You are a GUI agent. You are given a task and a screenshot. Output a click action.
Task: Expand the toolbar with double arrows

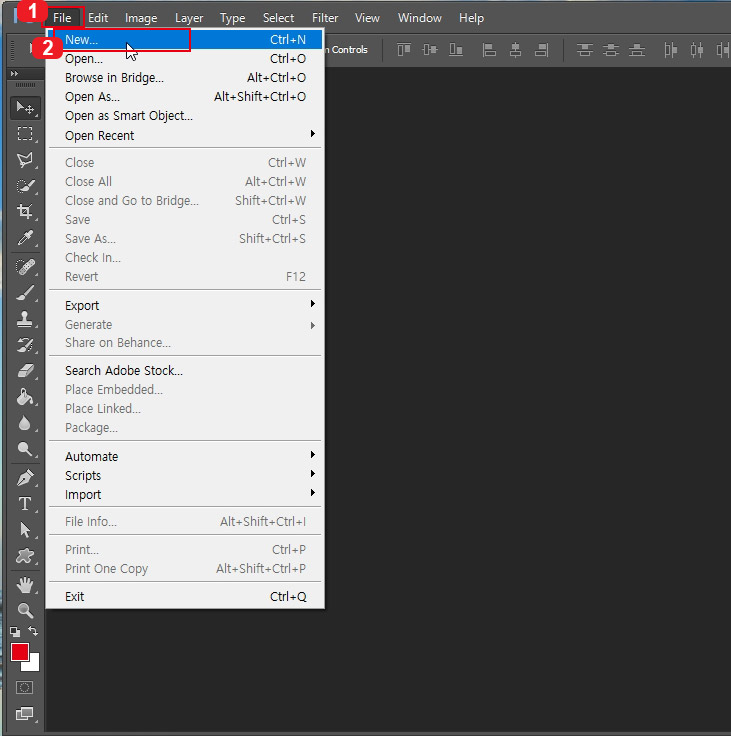point(14,73)
